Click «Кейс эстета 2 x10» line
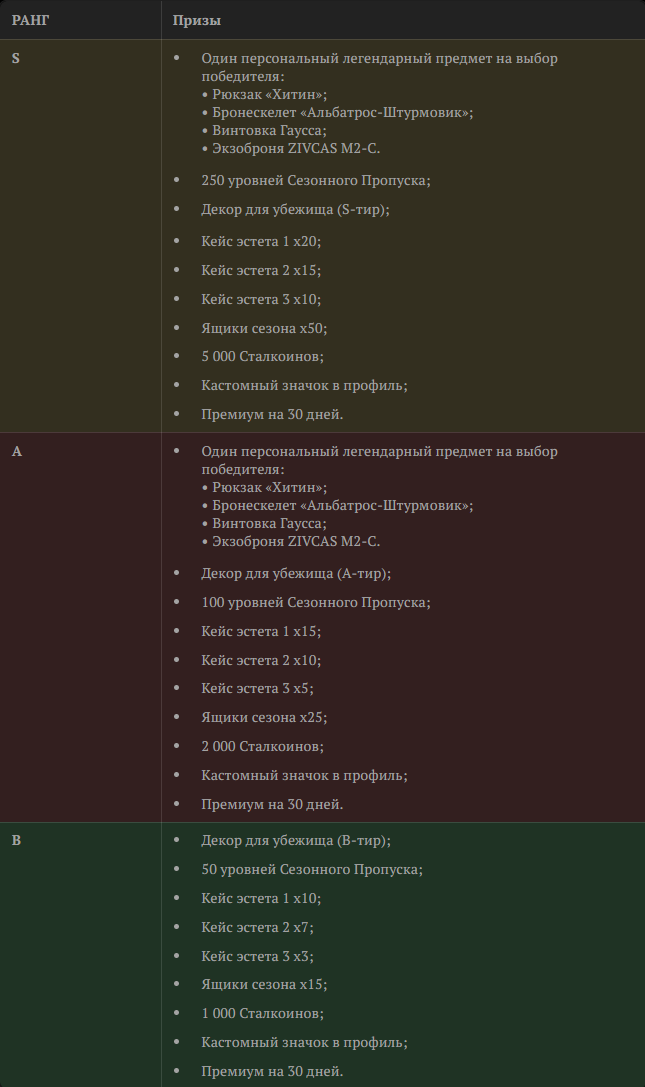The width and height of the screenshot is (645, 1087). (261, 660)
